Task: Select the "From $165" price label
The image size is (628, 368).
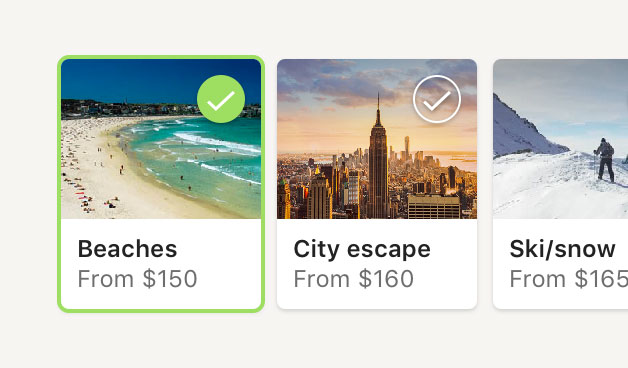Action: (x=569, y=279)
